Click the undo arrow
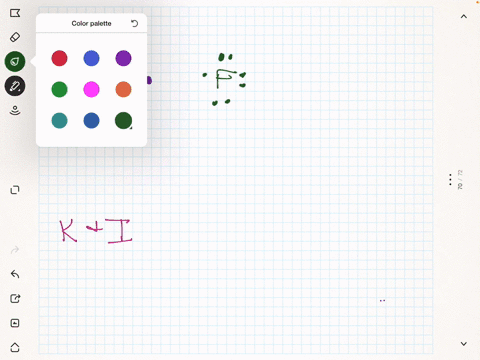The width and height of the screenshot is (480, 360). pyautogui.click(x=15, y=274)
